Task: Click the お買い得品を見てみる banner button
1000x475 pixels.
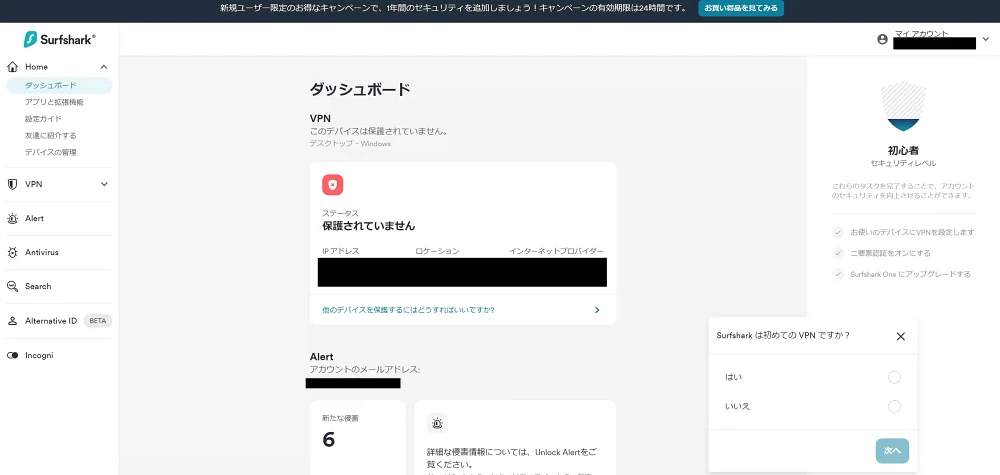Action: (741, 8)
